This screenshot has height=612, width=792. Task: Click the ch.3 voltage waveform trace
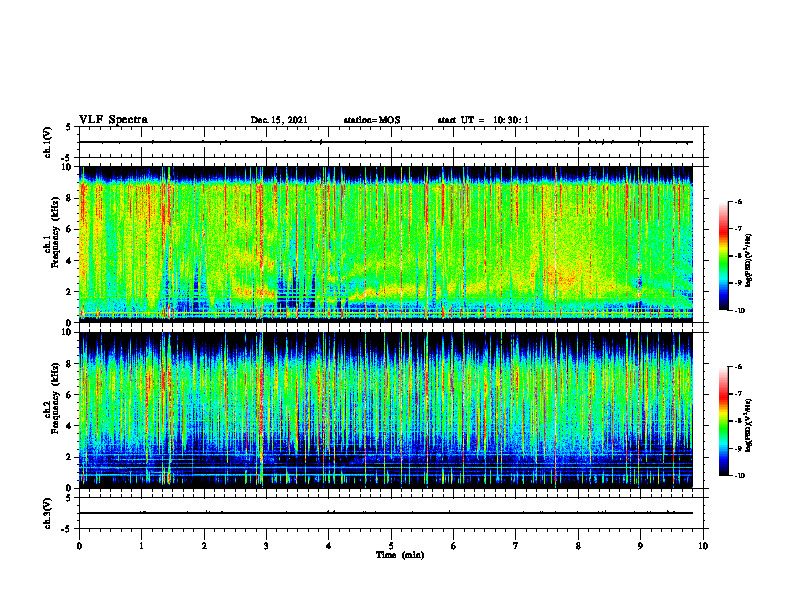click(386, 513)
